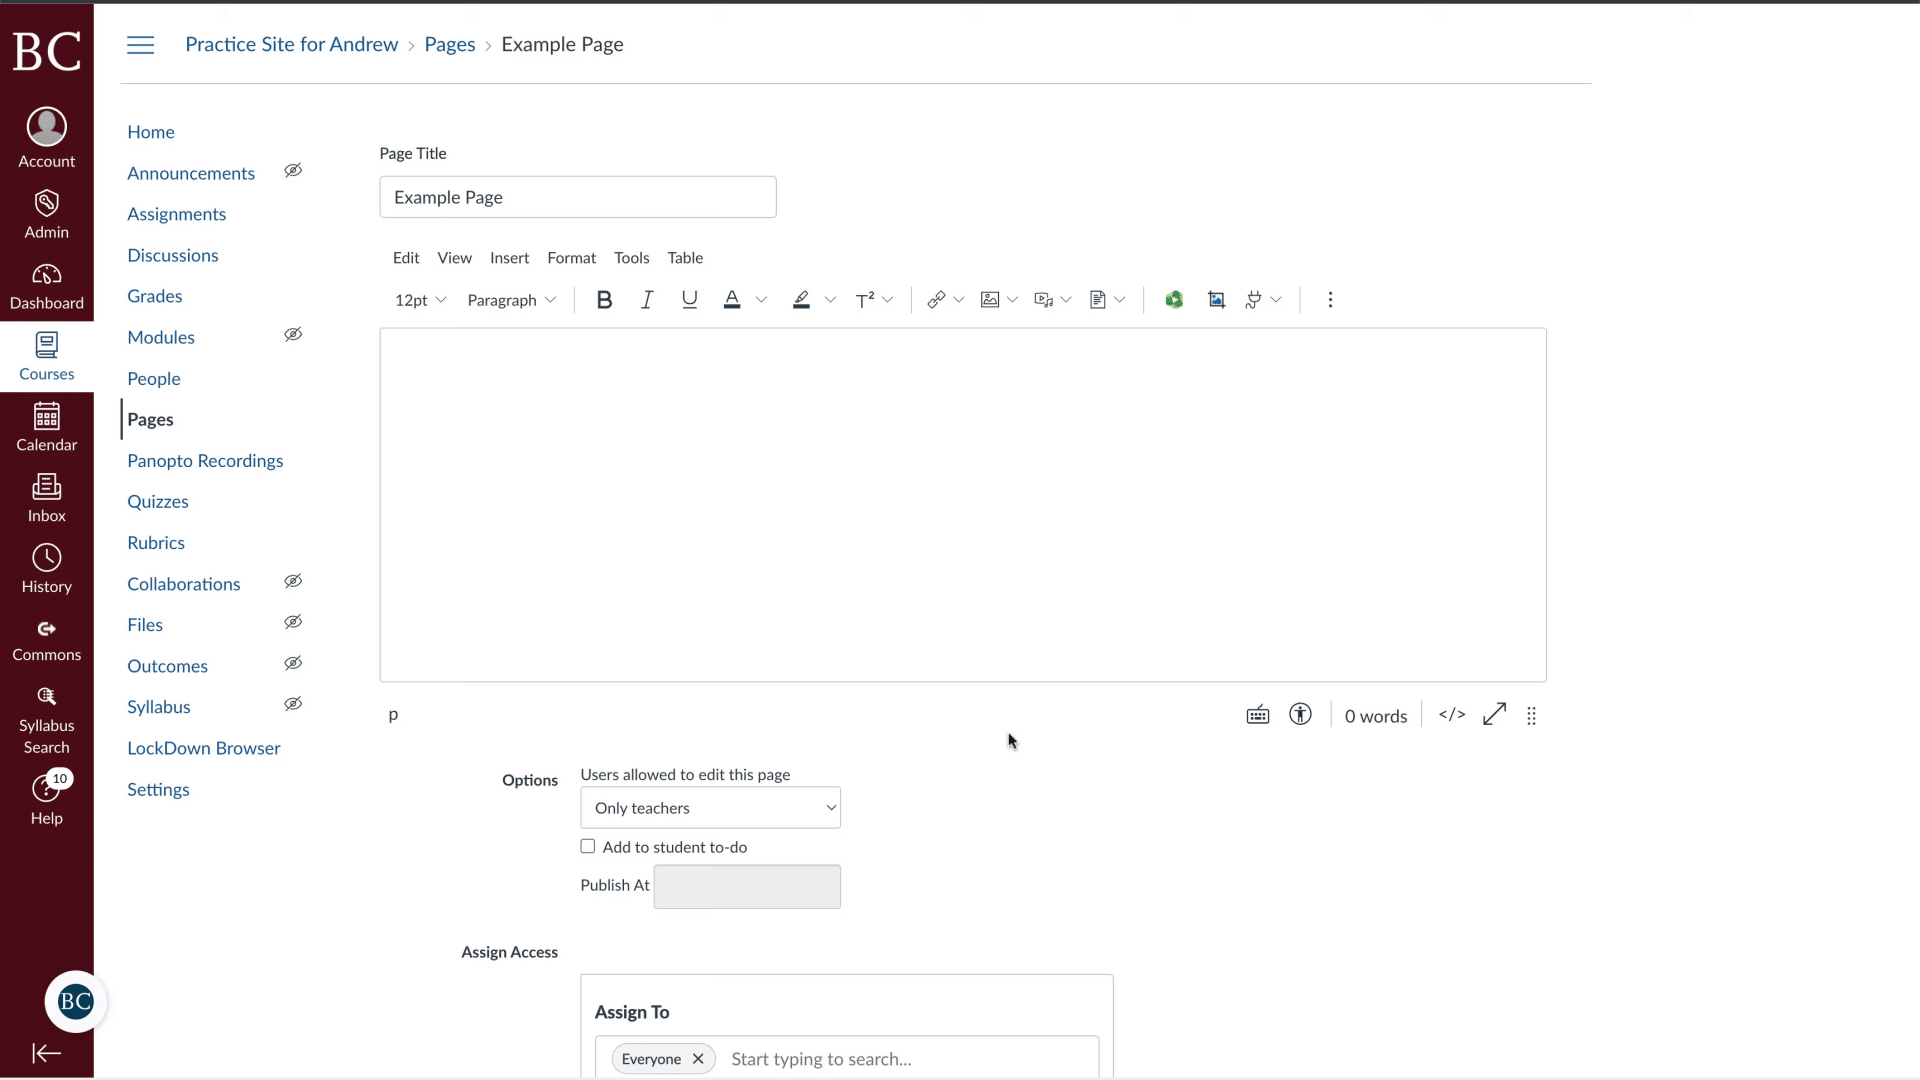The image size is (1920, 1080).
Task: Open the Table menu
Action: pyautogui.click(x=686, y=257)
